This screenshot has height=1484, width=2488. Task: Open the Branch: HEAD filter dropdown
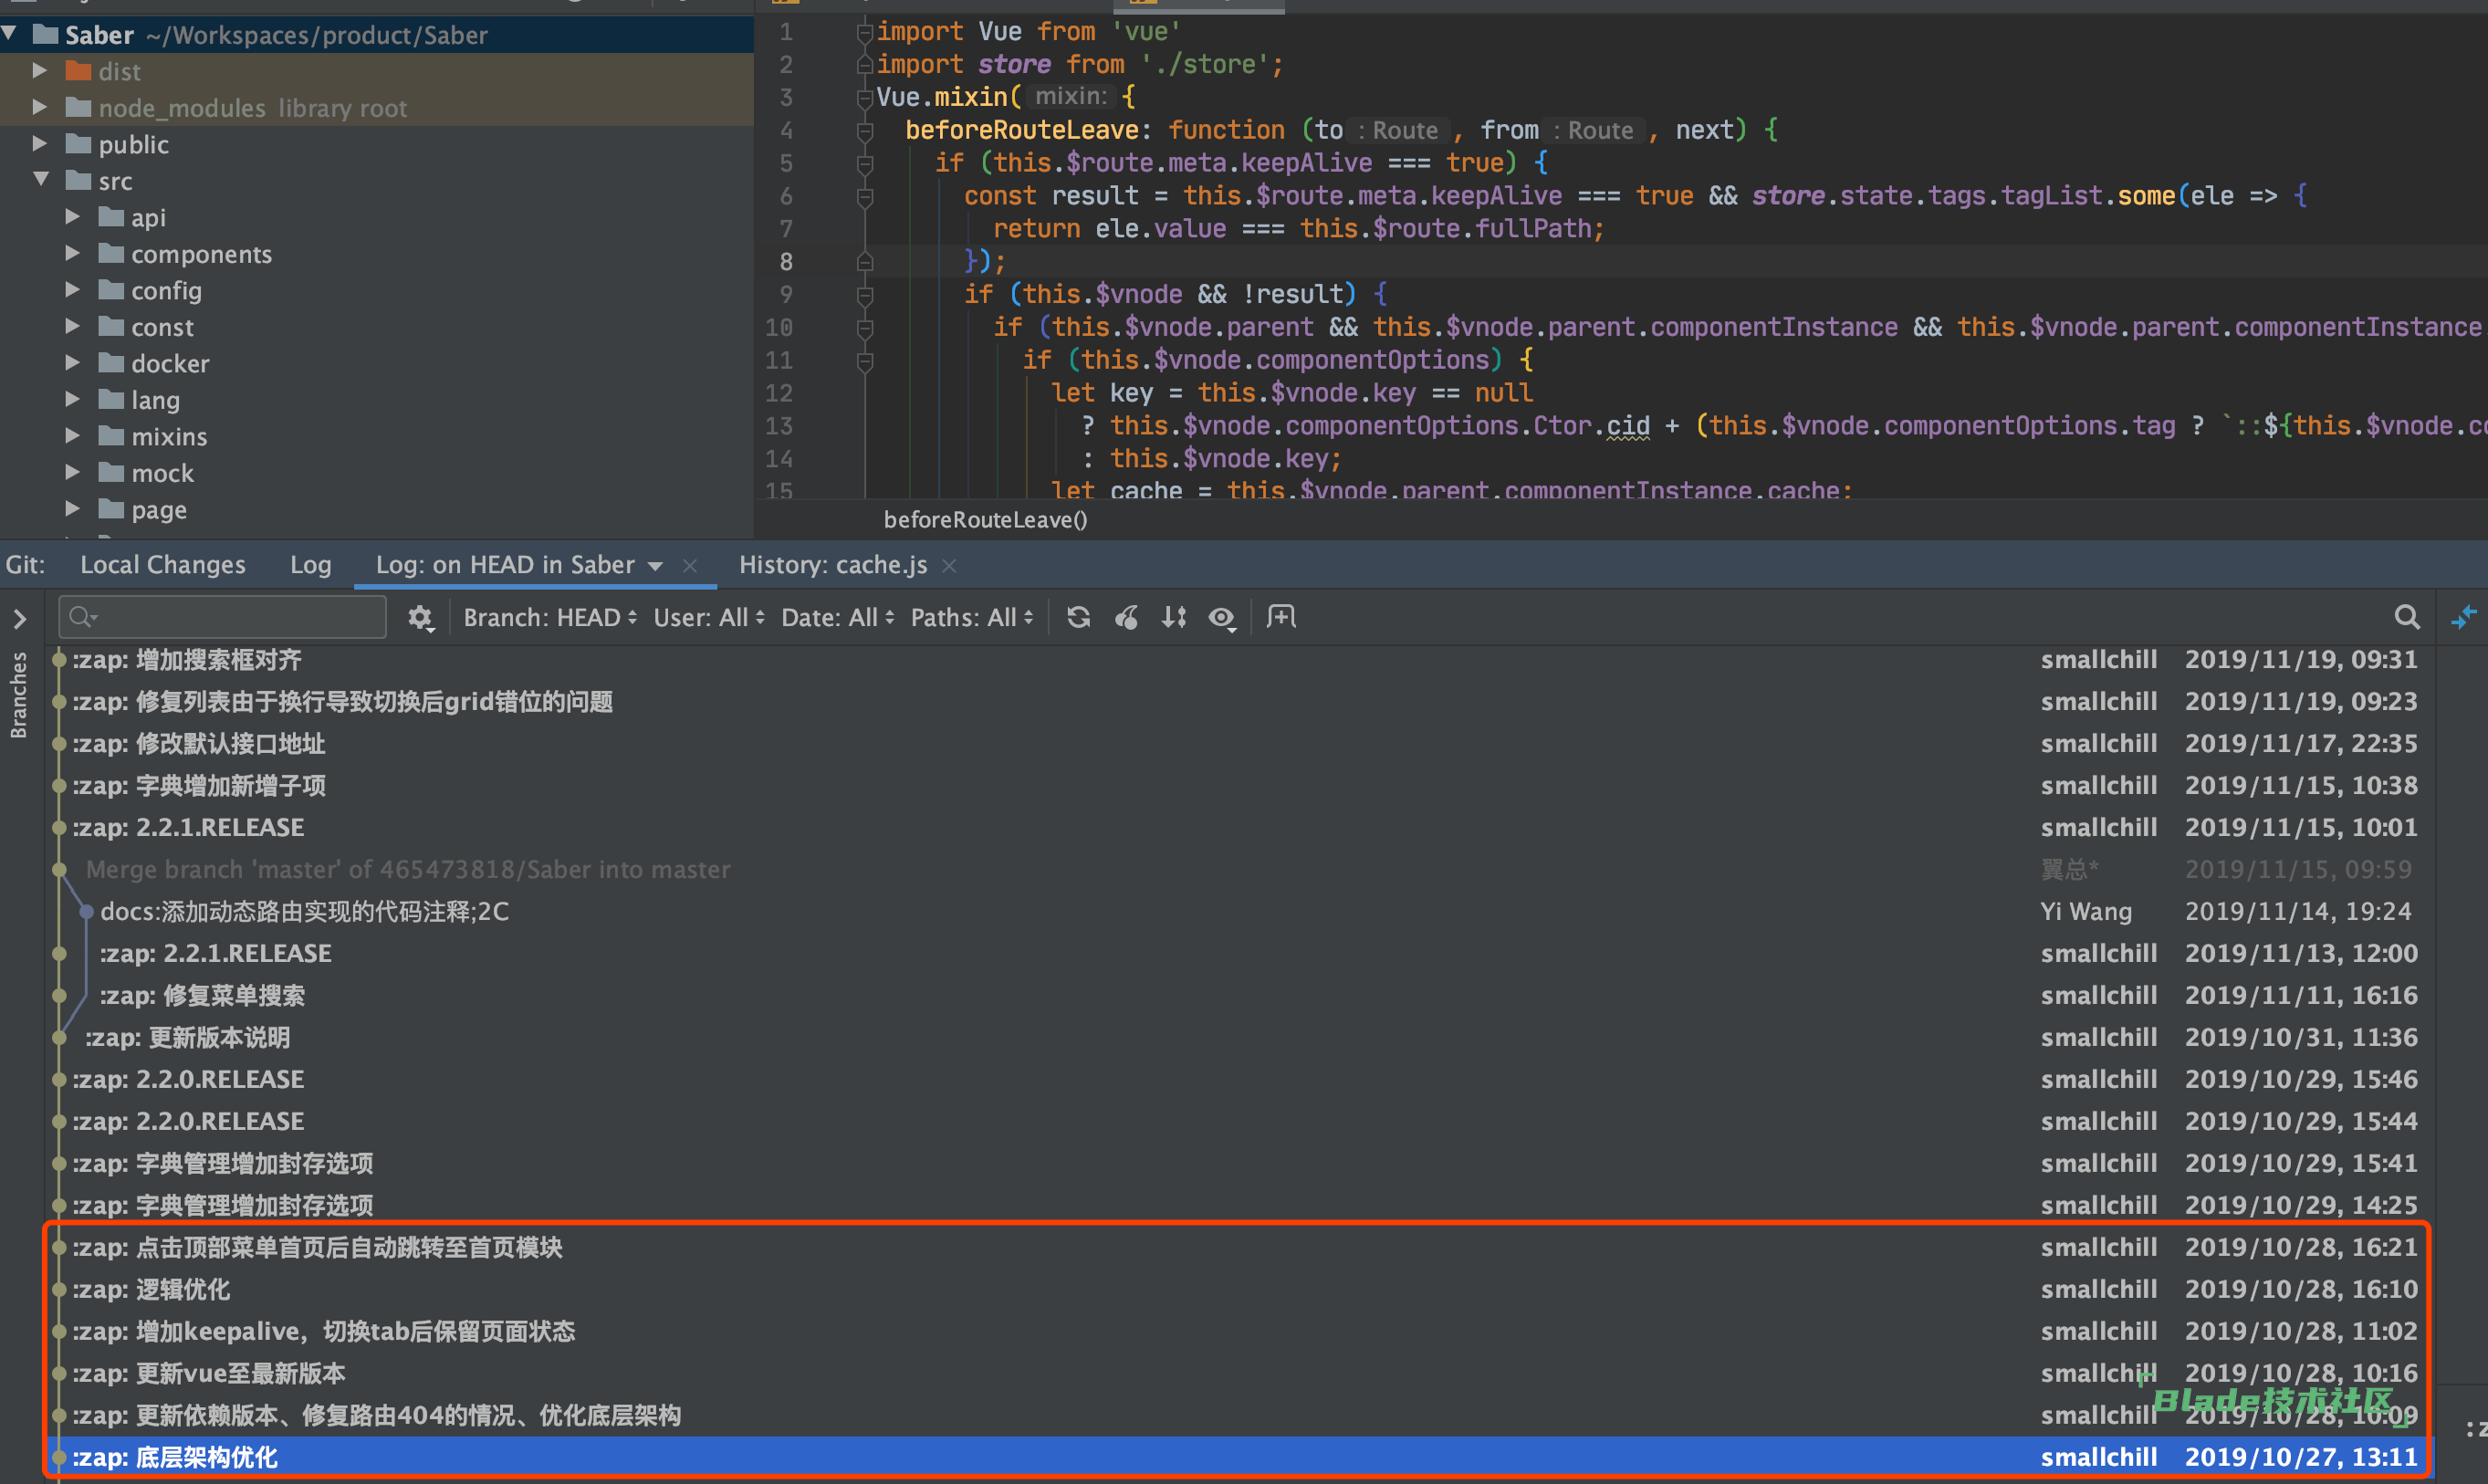click(x=550, y=617)
